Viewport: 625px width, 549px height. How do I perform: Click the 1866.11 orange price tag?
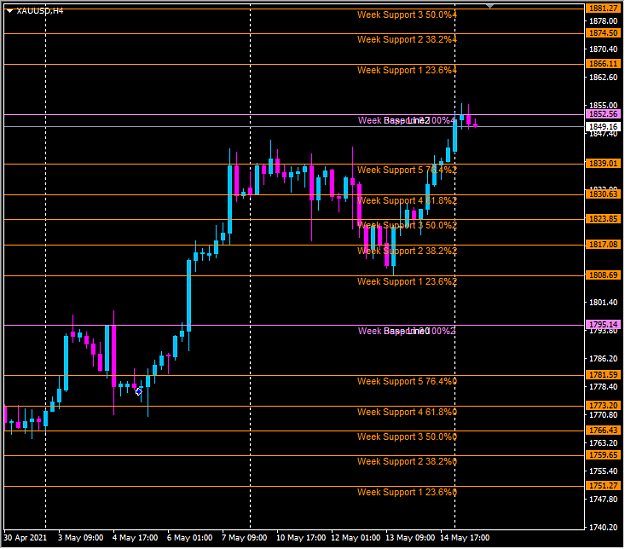point(603,64)
